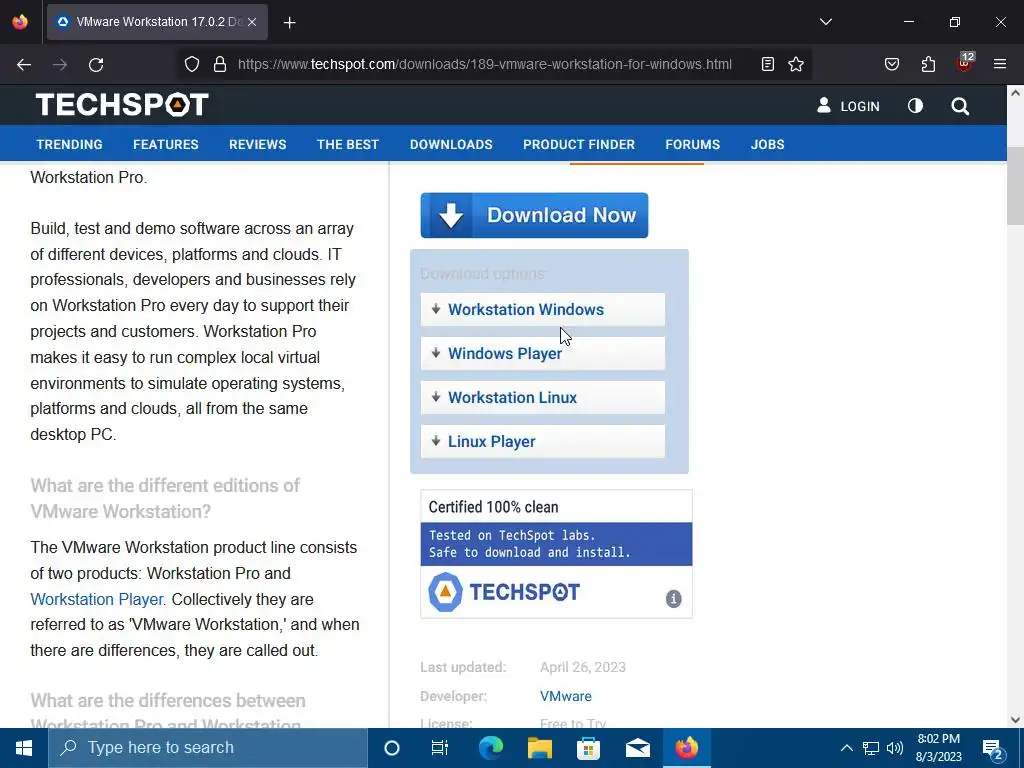Viewport: 1024px width, 768px height.
Task: Click the scrollbar up arrow
Action: coord(1015,93)
